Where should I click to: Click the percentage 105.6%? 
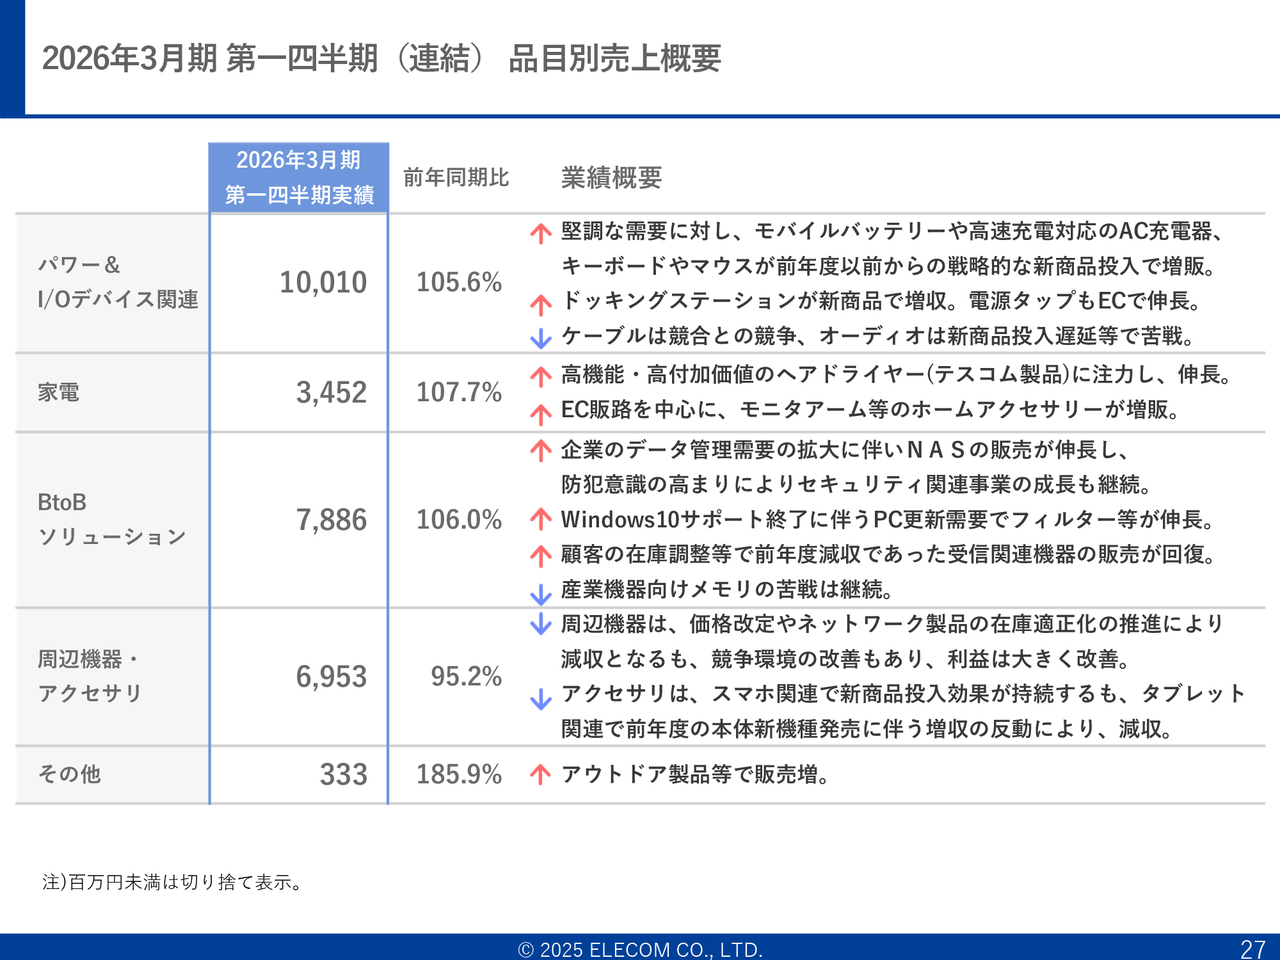coord(459,283)
